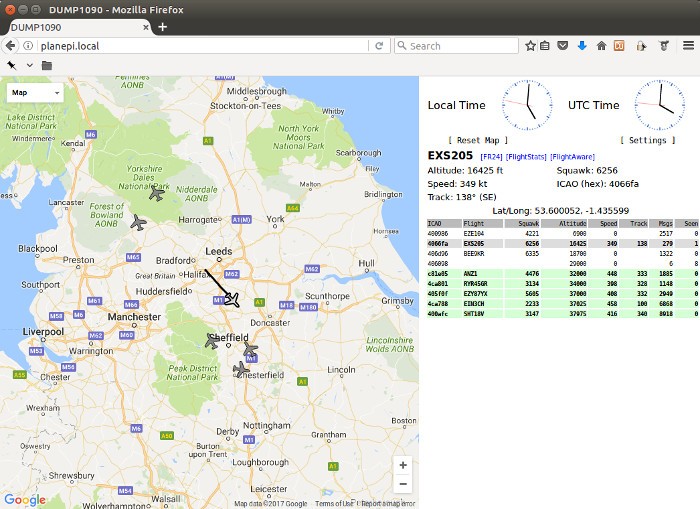
Task: Click the UTC Time clock
Action: pyautogui.click(x=659, y=105)
